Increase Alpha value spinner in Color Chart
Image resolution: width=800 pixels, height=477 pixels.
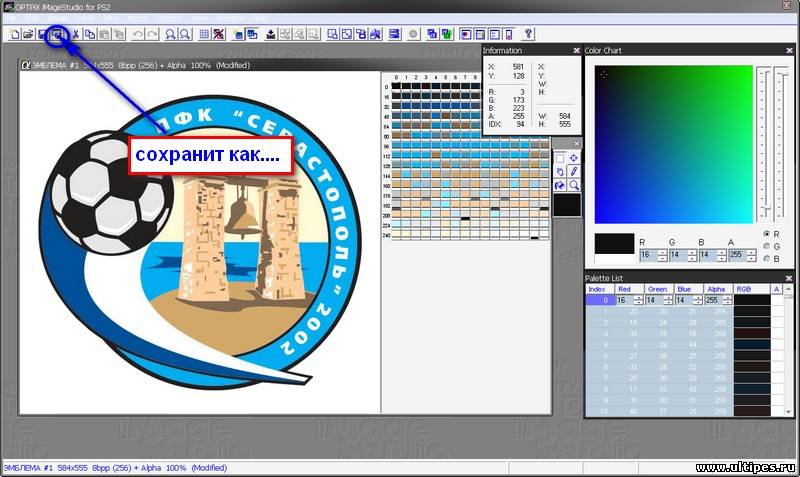[x=754, y=253]
